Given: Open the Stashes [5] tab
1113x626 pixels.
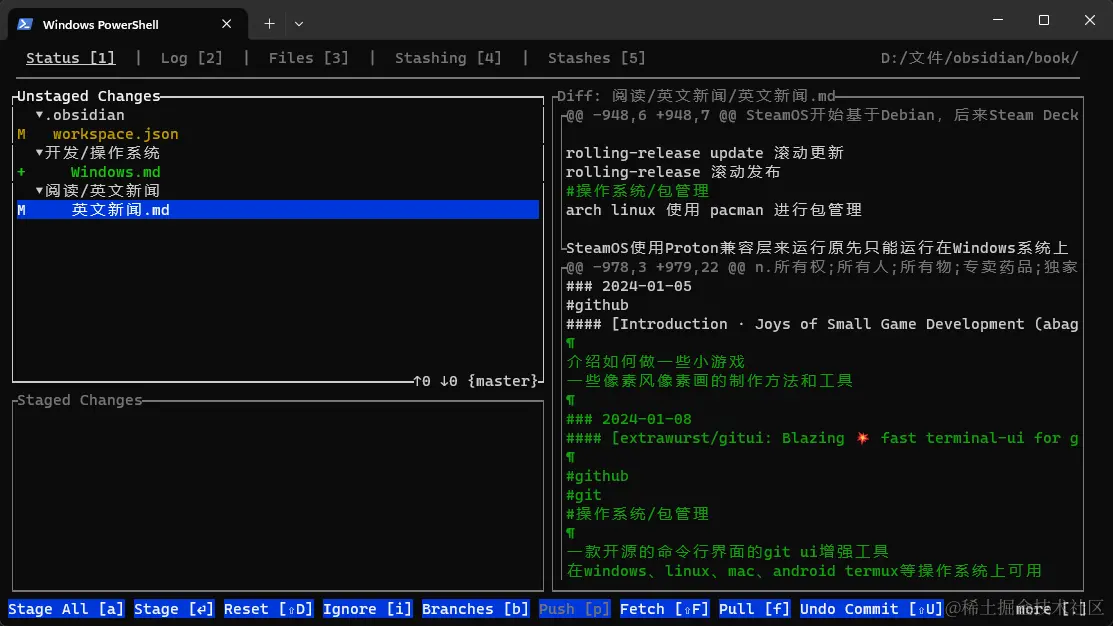Looking at the screenshot, I should pos(596,58).
